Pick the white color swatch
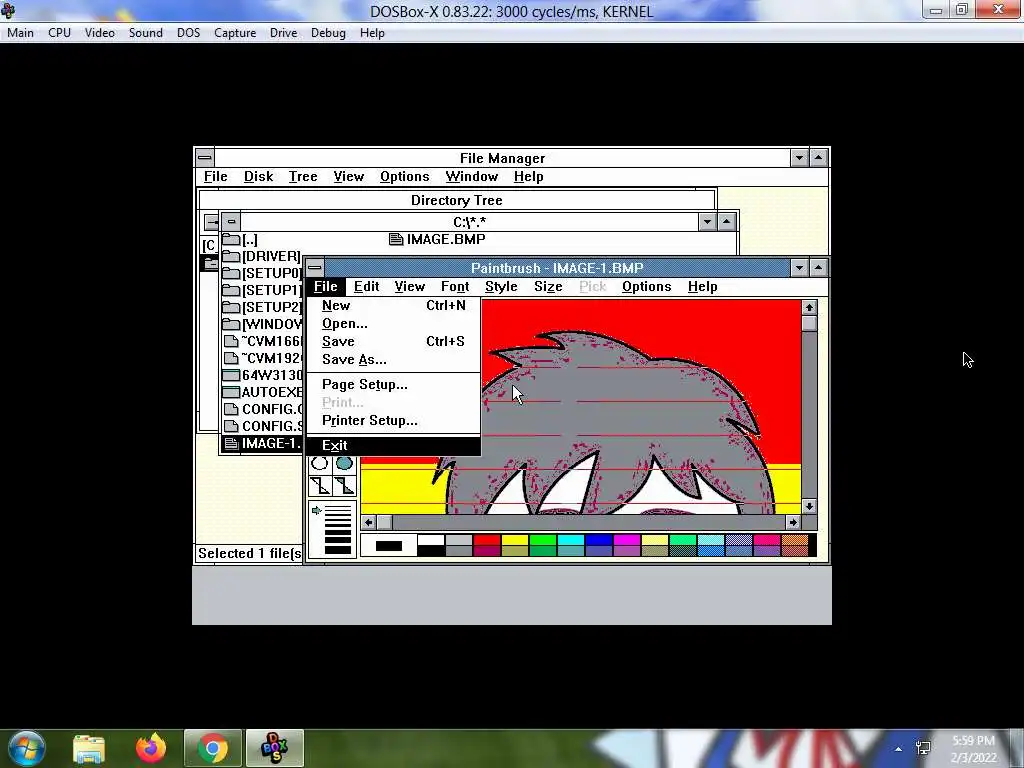1024x768 pixels. coord(430,540)
